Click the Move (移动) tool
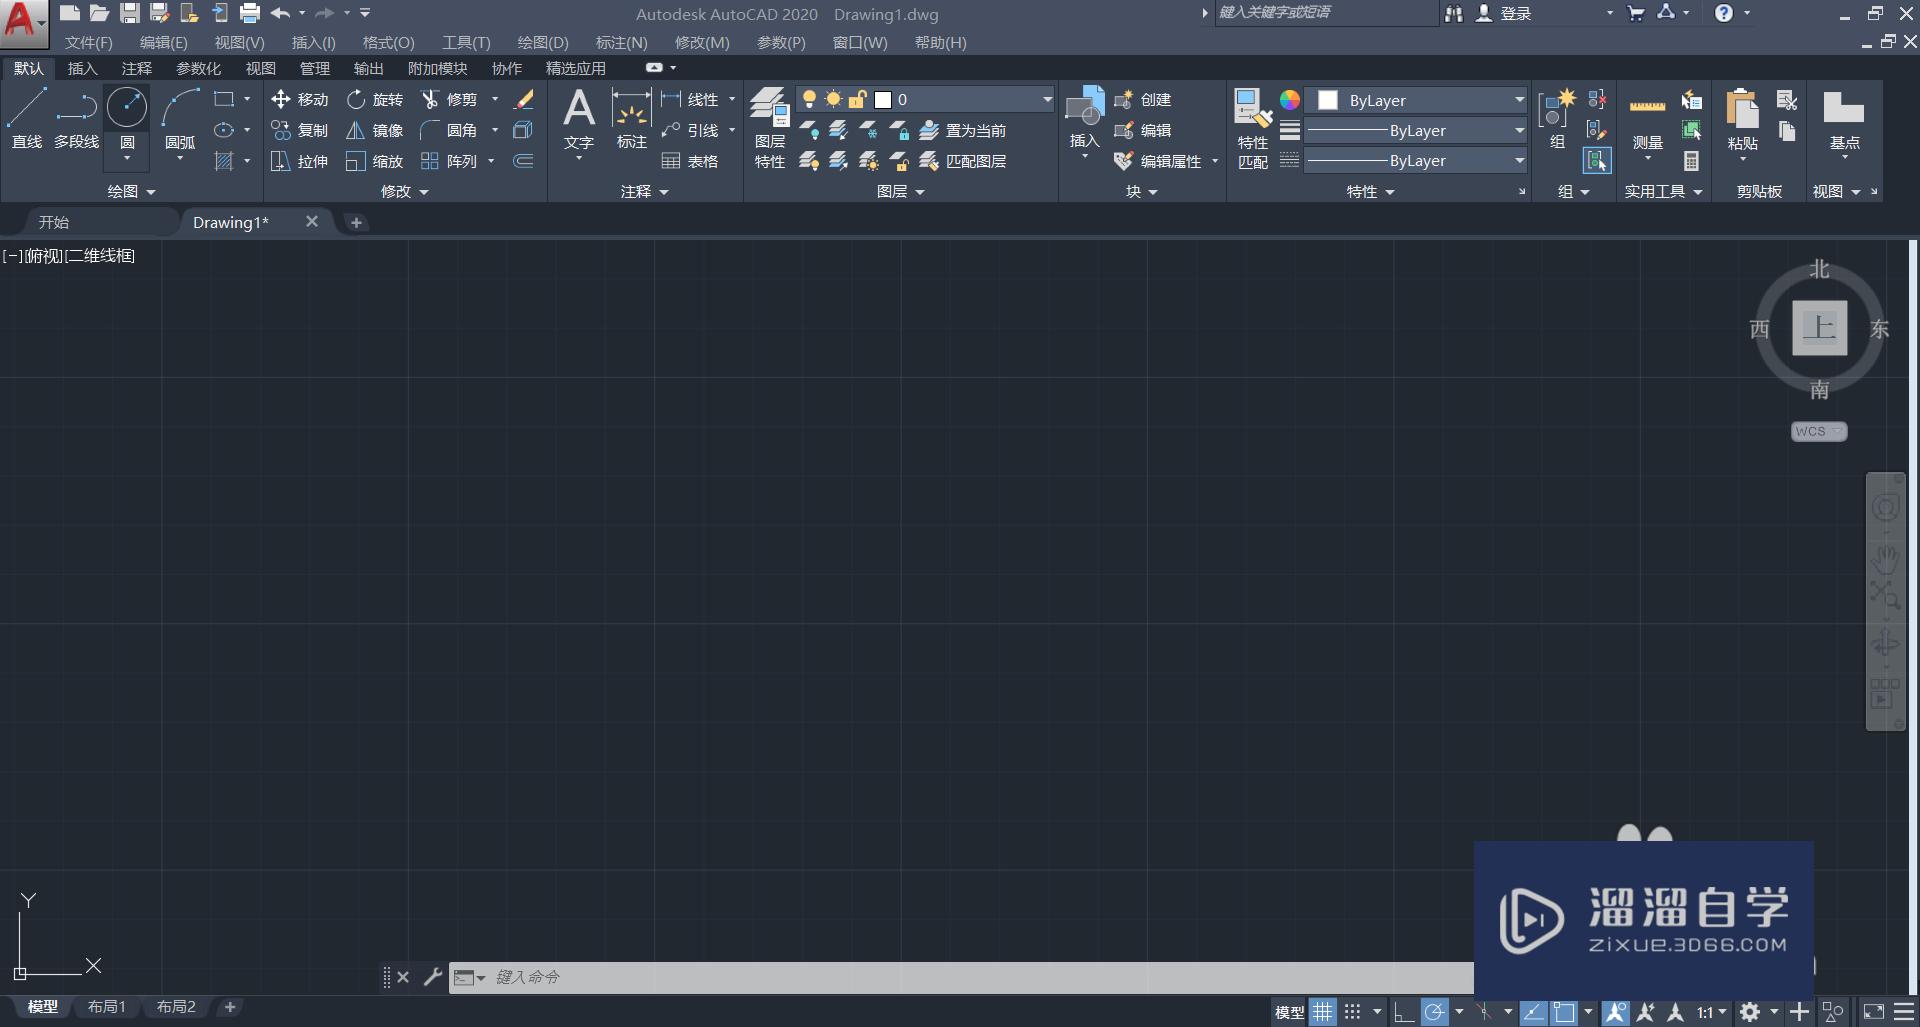 click(x=299, y=99)
